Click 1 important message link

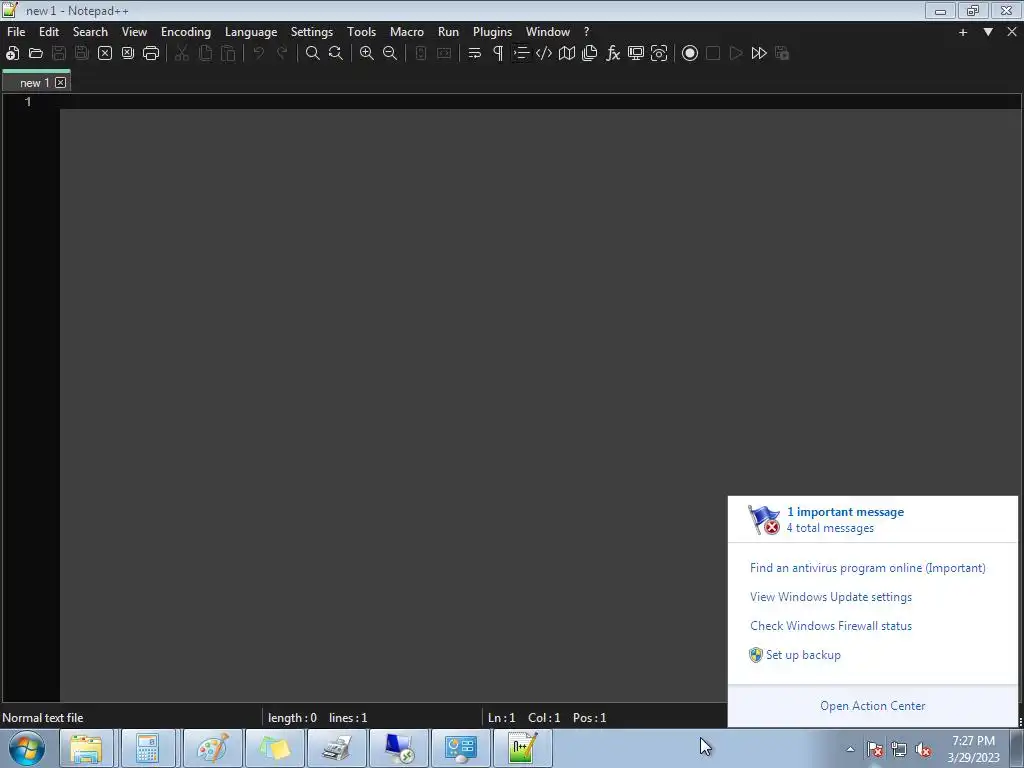coord(845,512)
